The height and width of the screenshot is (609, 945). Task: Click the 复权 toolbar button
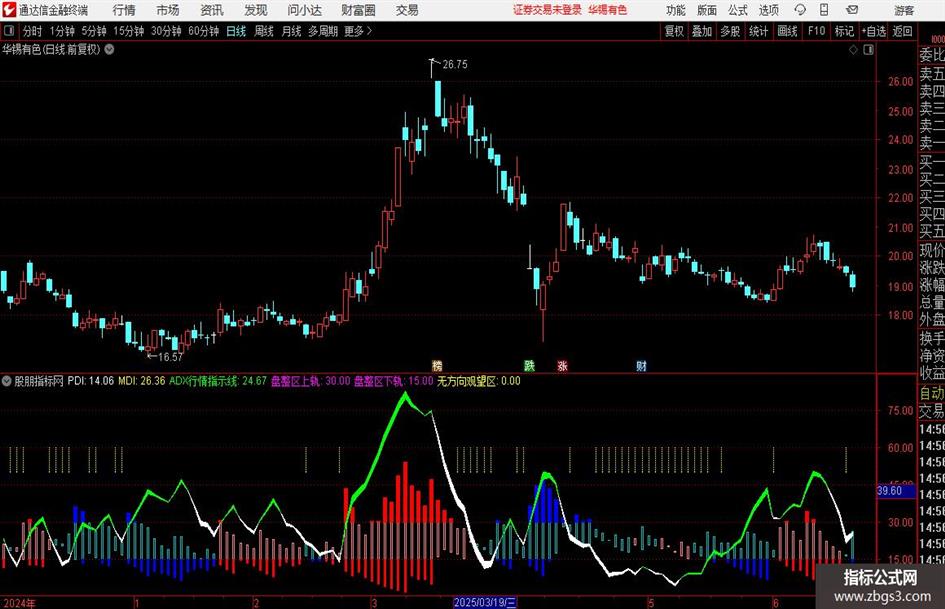[x=674, y=31]
